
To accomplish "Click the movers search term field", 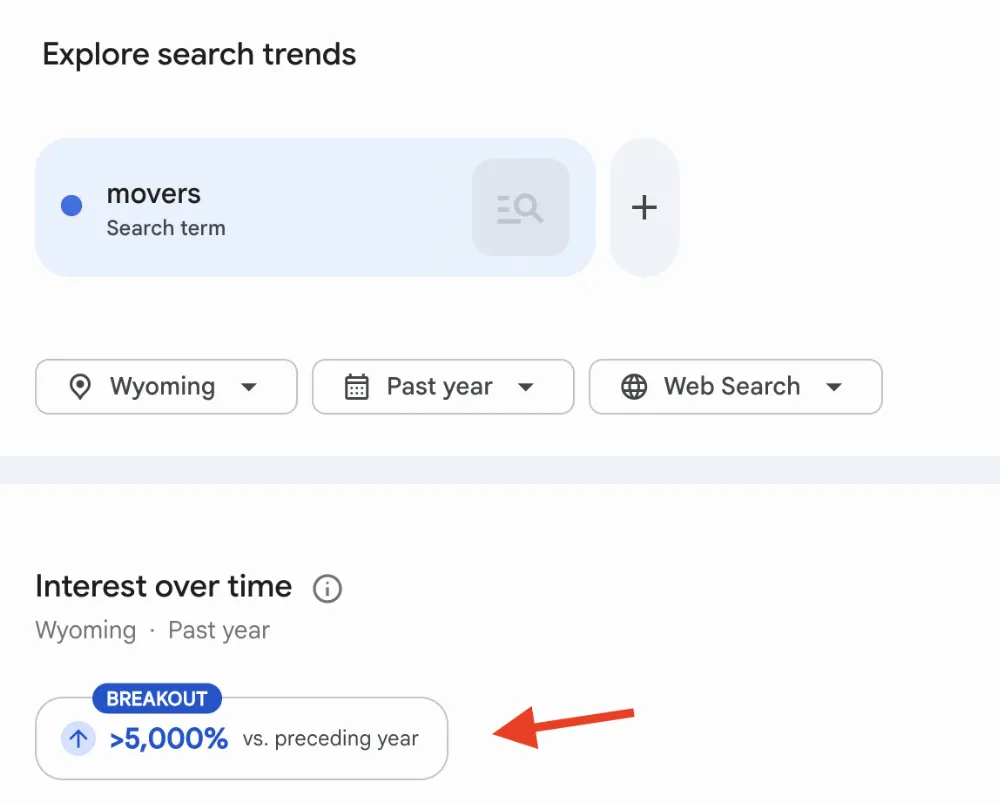I will pos(315,207).
